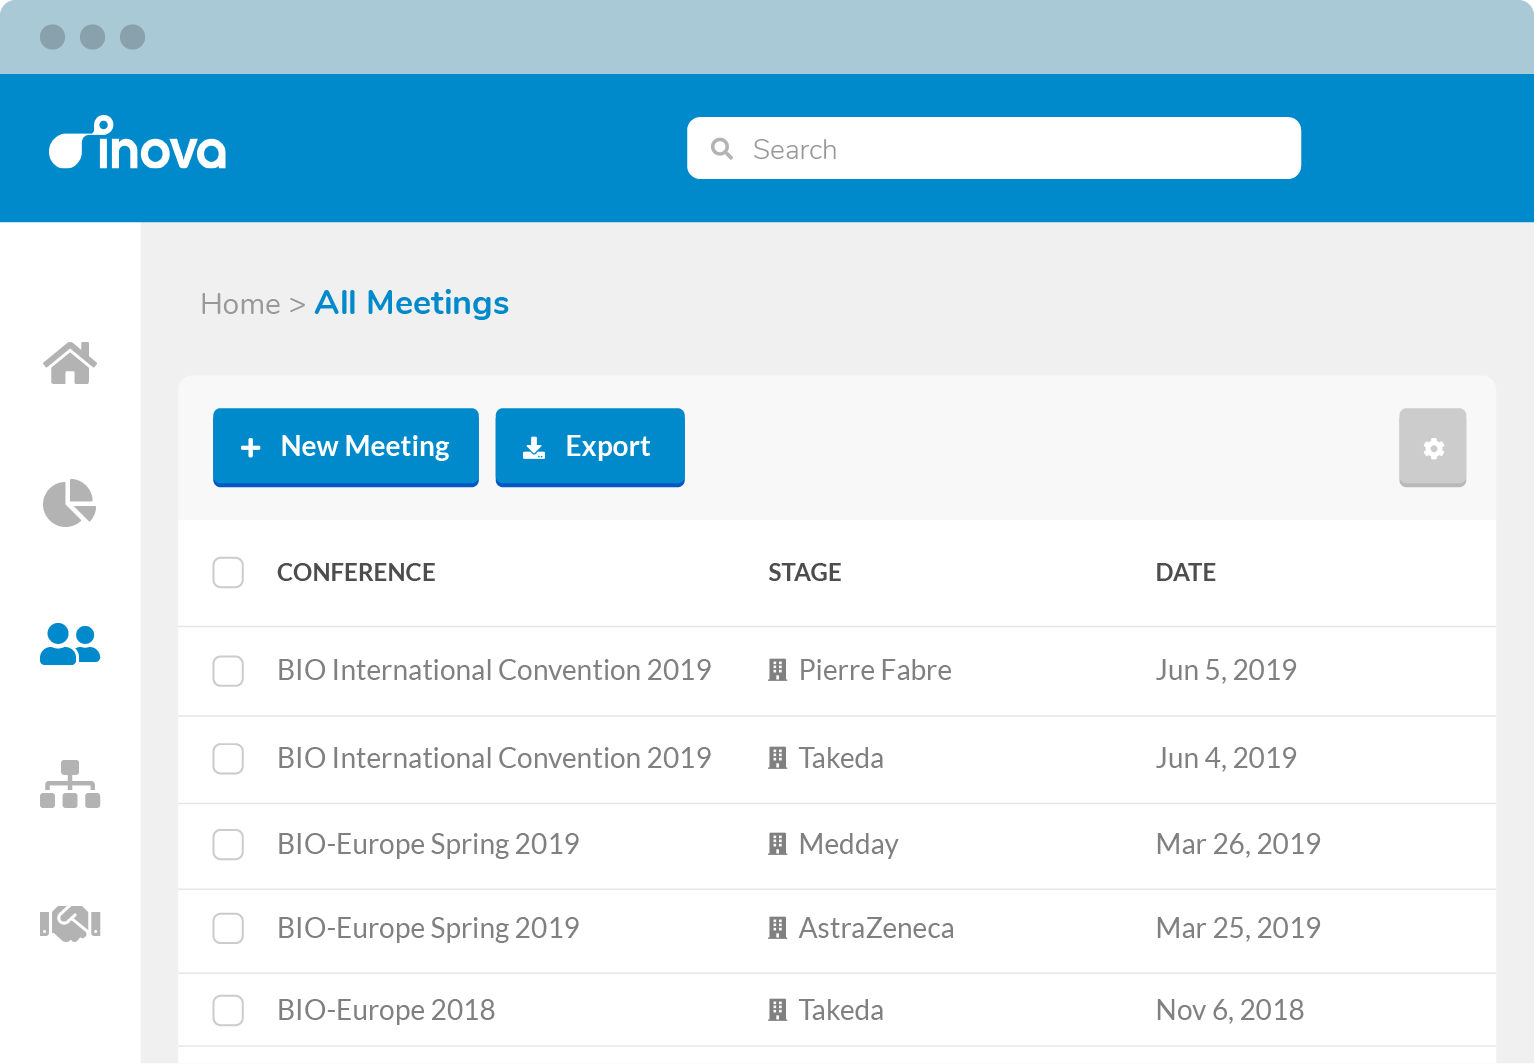1534x1064 pixels.
Task: Open the pie chart analytics sidebar icon
Action: coord(70,503)
